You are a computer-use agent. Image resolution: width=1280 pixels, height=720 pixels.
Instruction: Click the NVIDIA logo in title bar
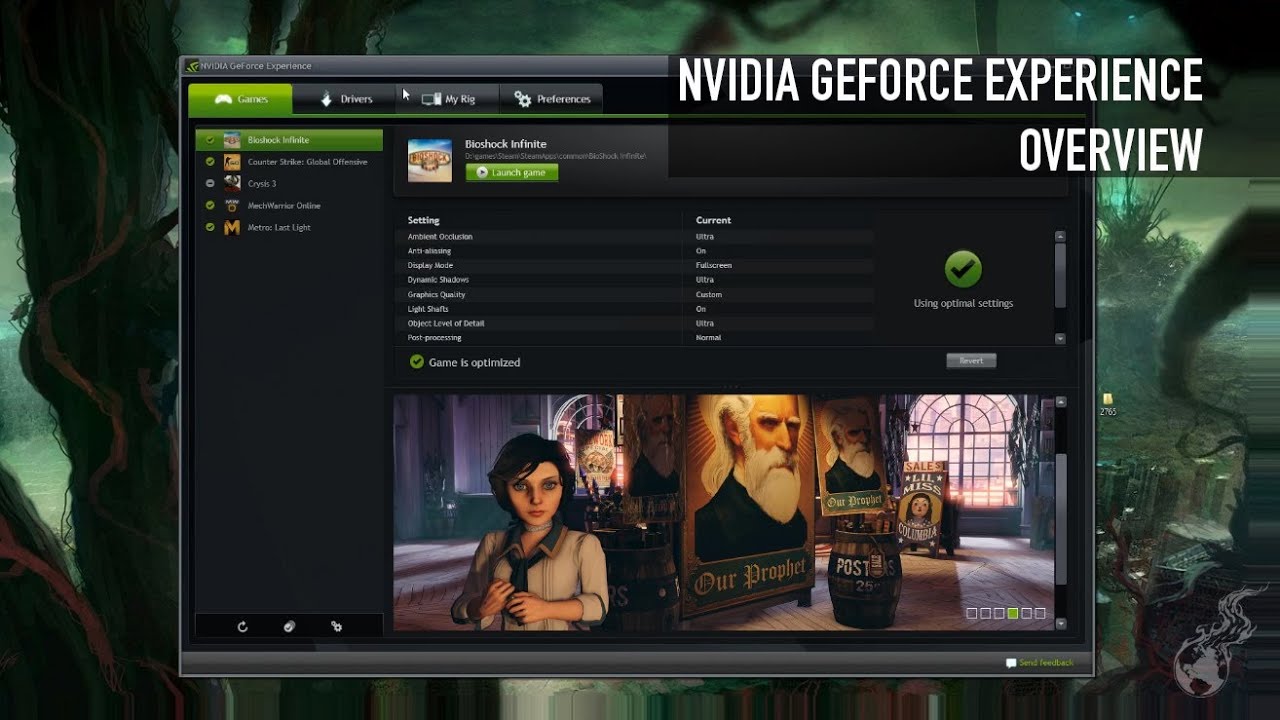(x=192, y=66)
